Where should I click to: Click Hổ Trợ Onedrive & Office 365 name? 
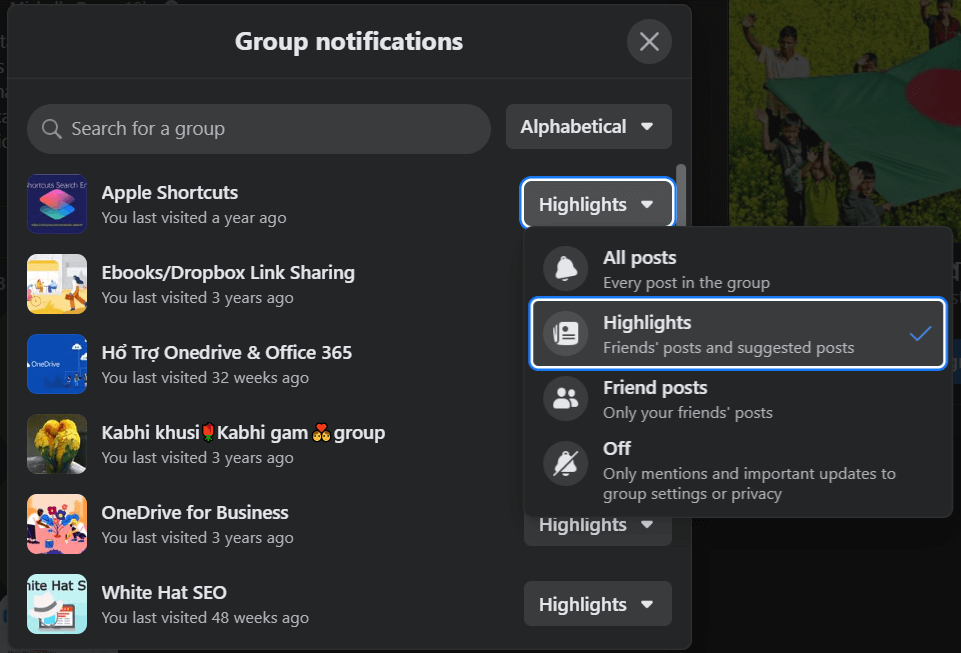227,353
